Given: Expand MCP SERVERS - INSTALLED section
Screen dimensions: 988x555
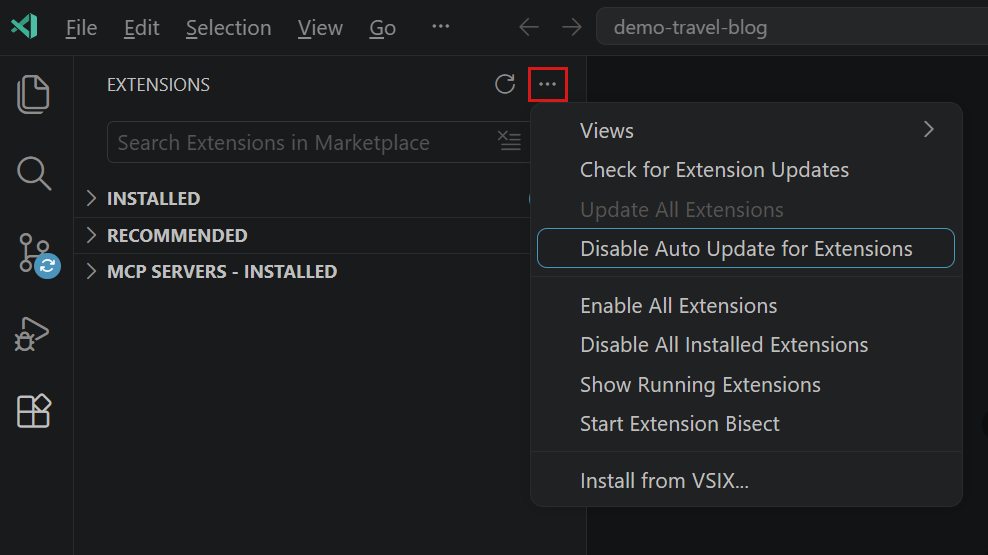Looking at the screenshot, I should coord(302,272).
